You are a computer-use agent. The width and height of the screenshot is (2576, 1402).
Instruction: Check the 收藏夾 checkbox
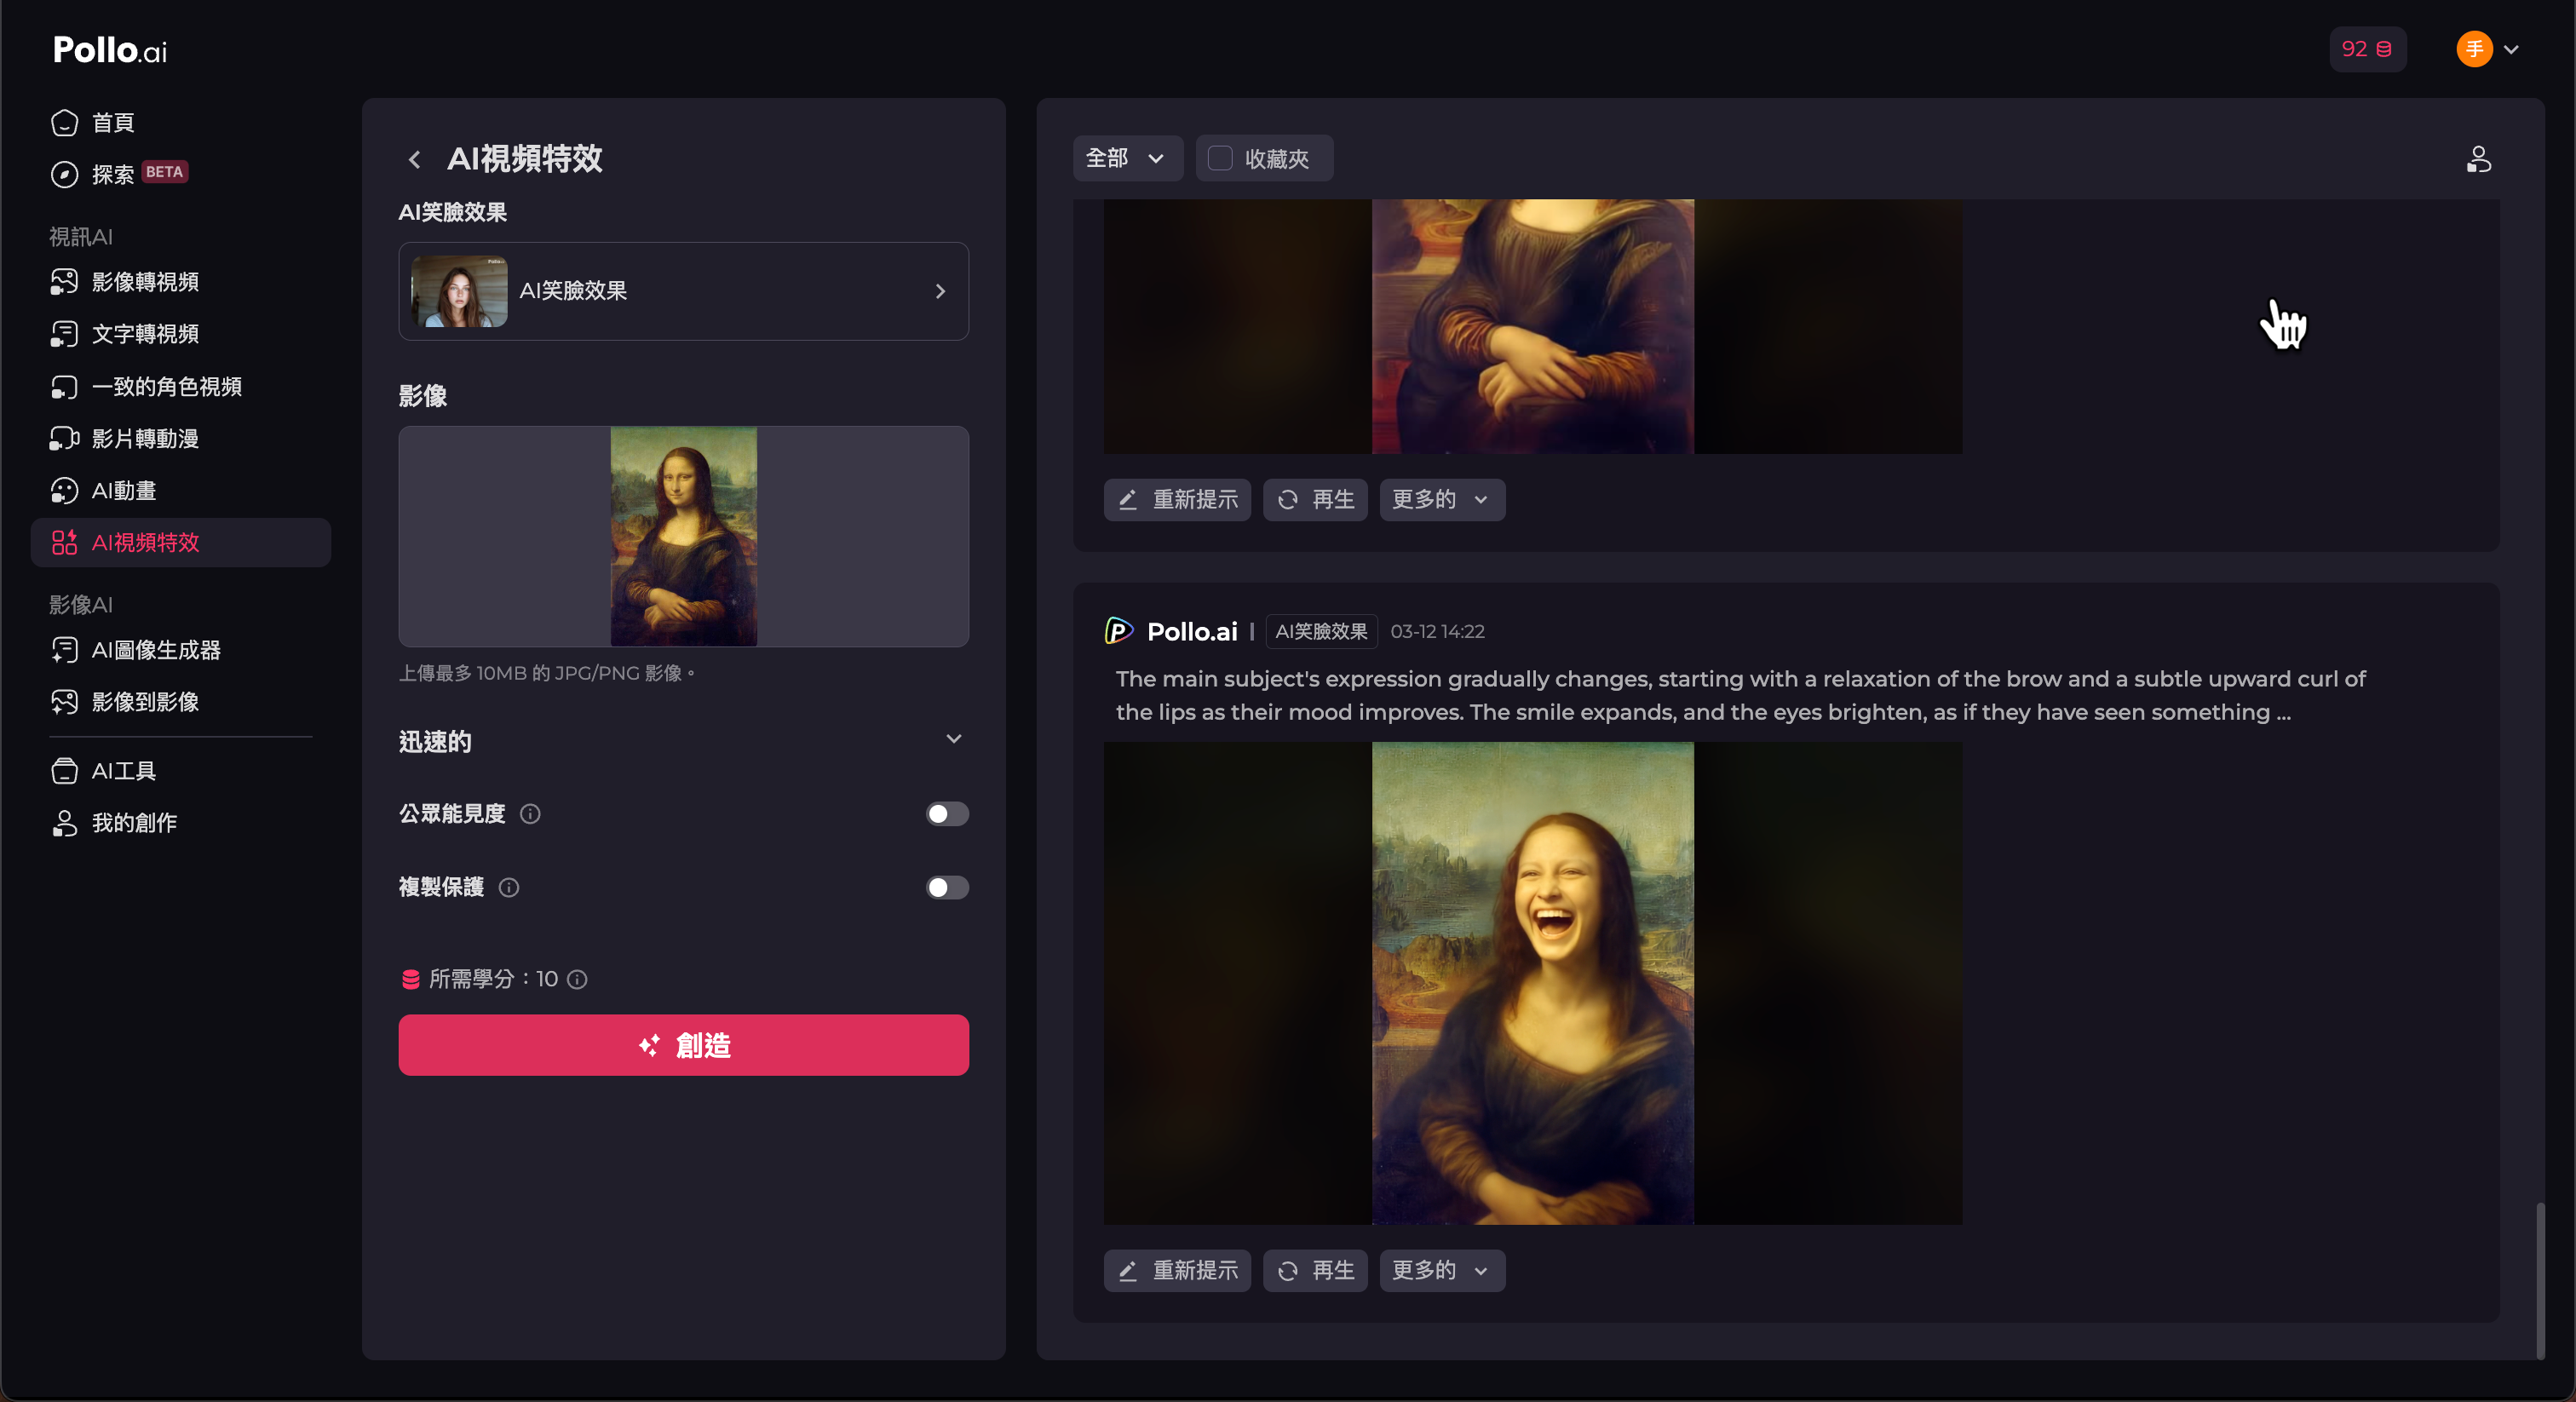tap(1220, 158)
